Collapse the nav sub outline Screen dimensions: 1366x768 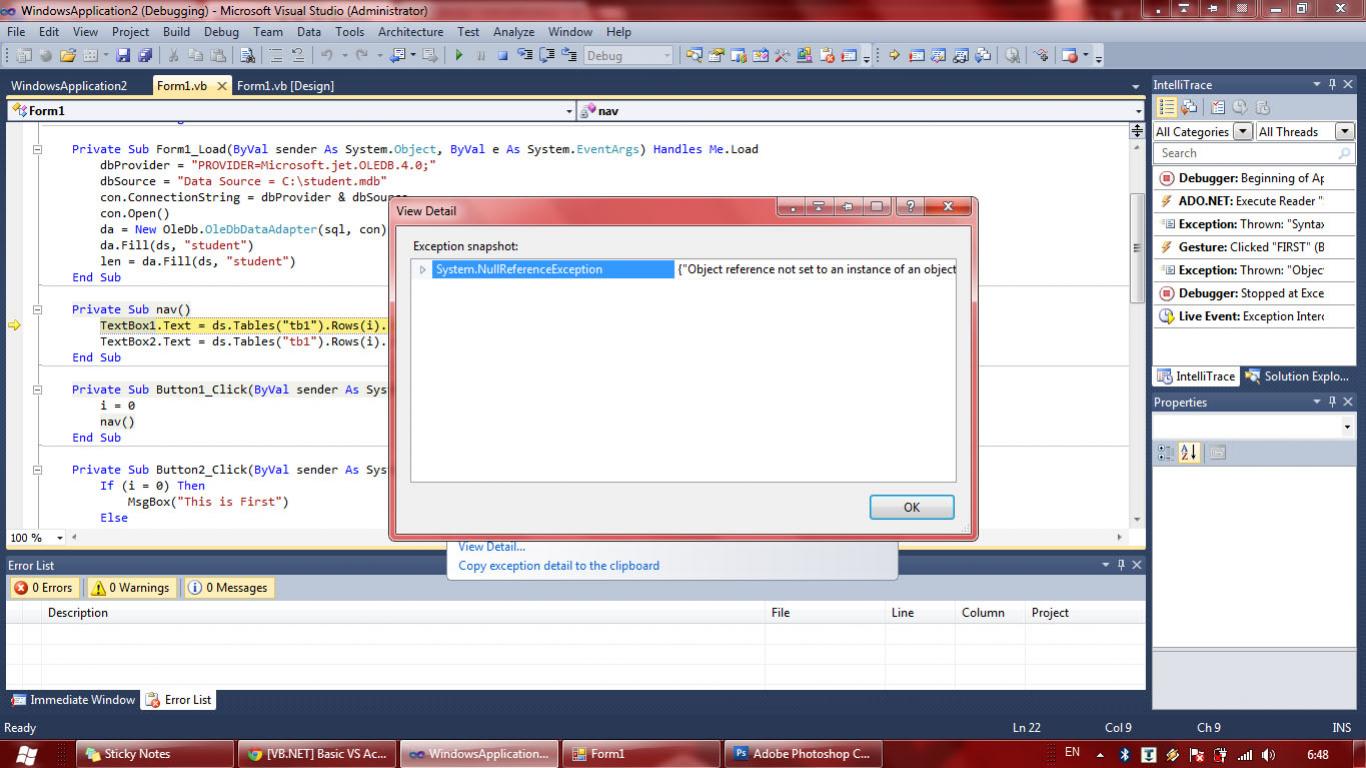[37, 309]
